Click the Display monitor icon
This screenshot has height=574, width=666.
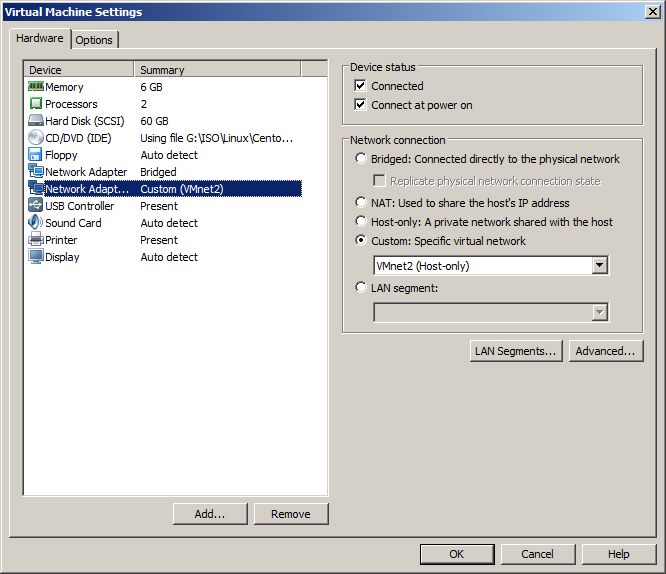point(36,257)
